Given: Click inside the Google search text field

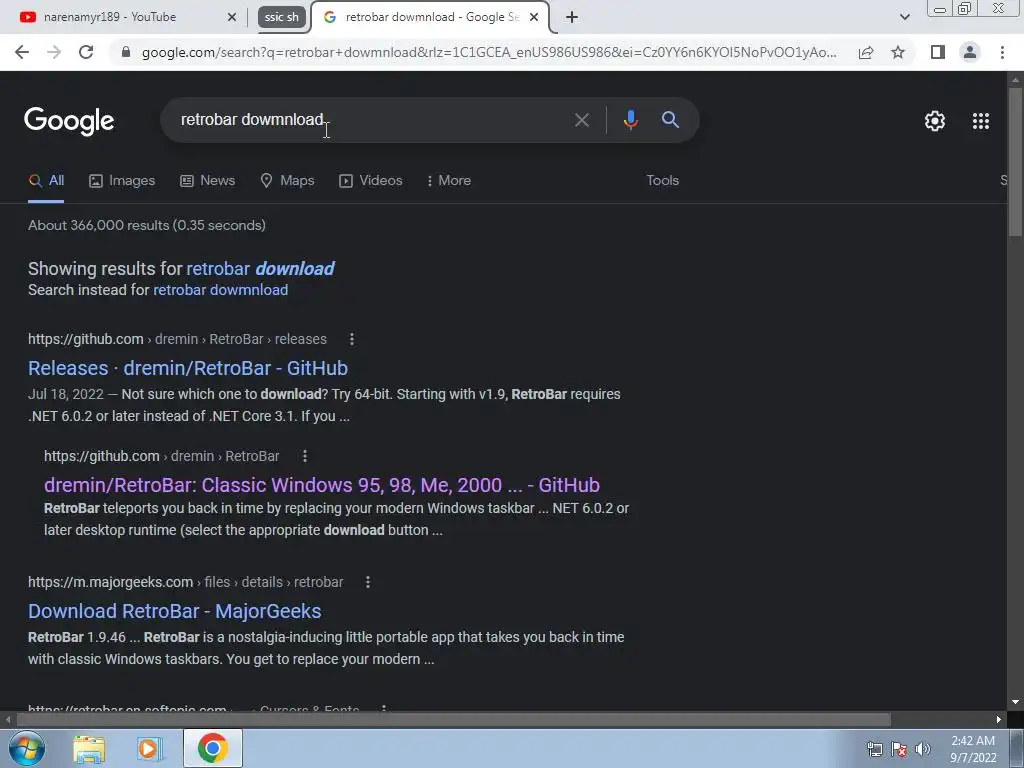Looking at the screenshot, I should [x=372, y=120].
